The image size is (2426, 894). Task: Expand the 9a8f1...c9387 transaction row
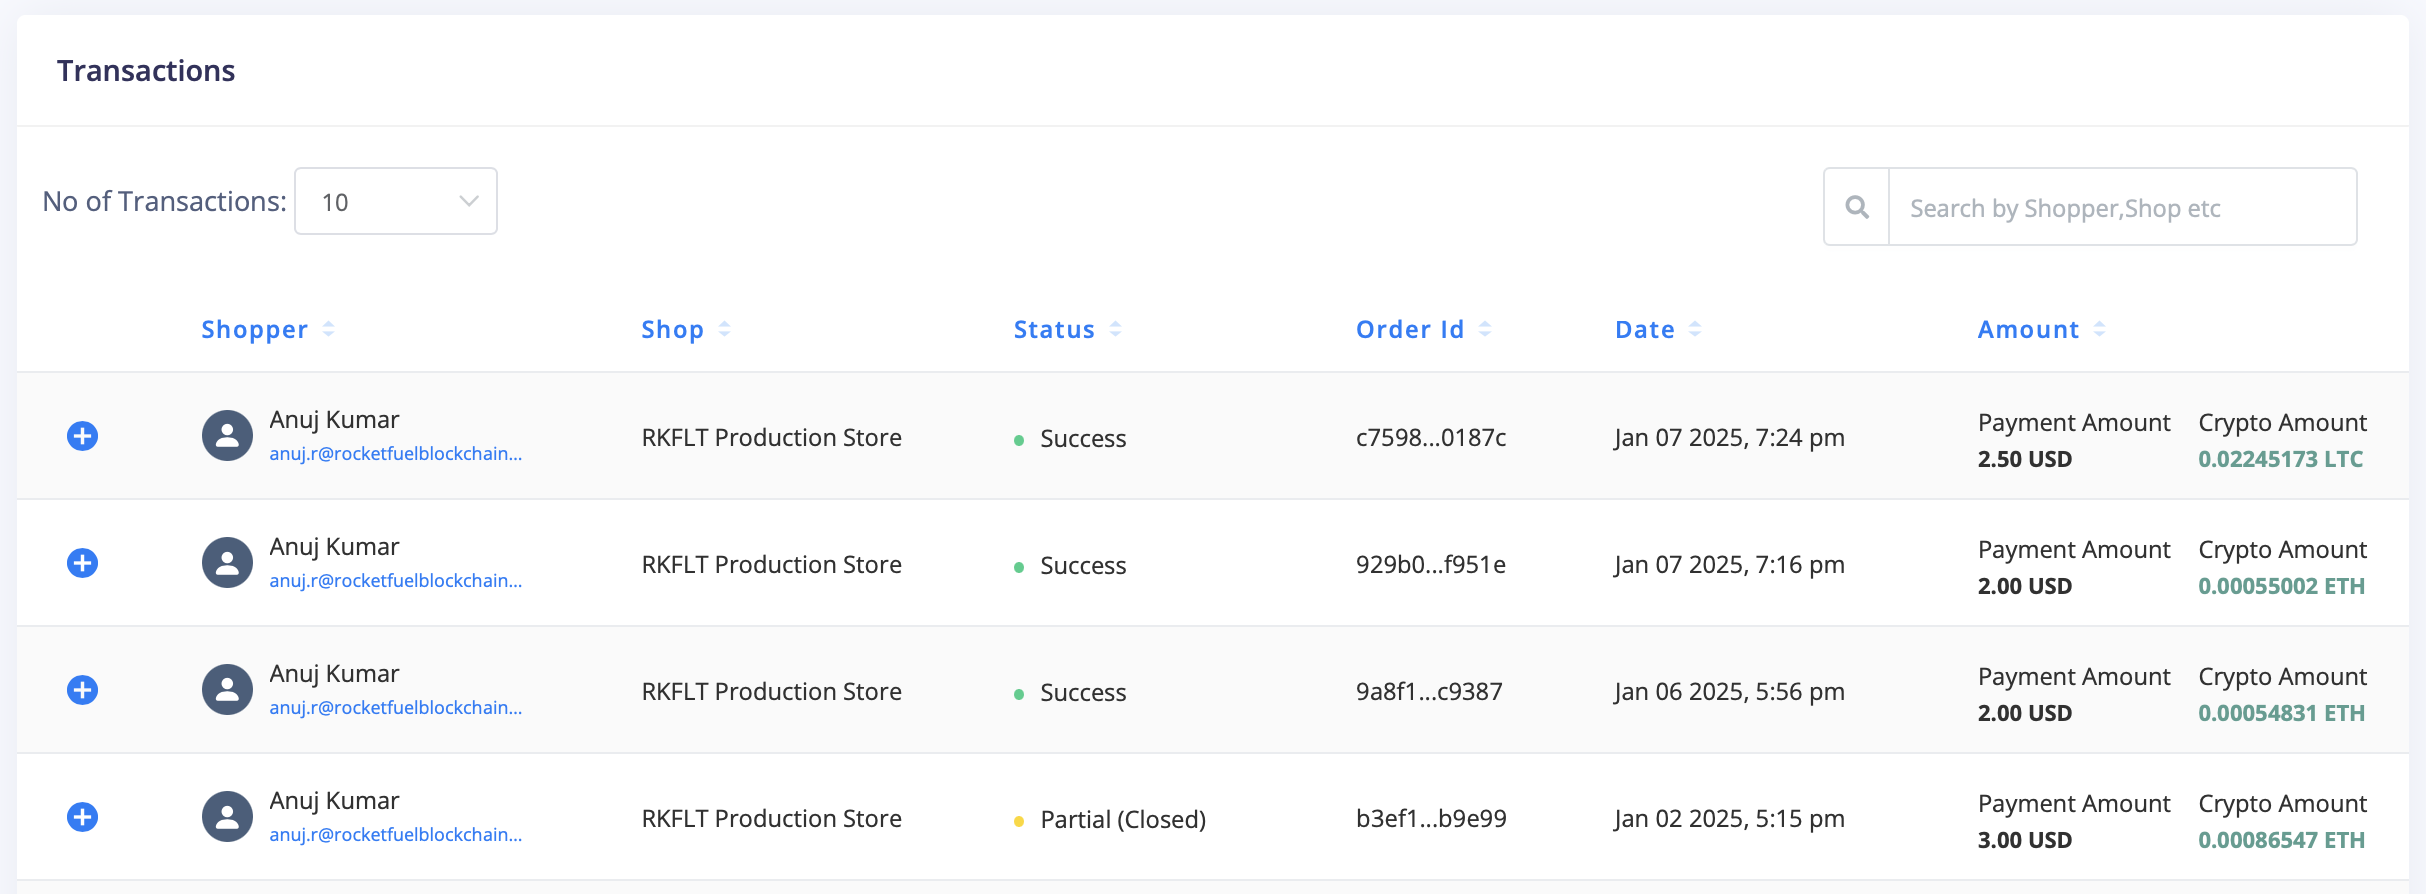pyautogui.click(x=82, y=690)
